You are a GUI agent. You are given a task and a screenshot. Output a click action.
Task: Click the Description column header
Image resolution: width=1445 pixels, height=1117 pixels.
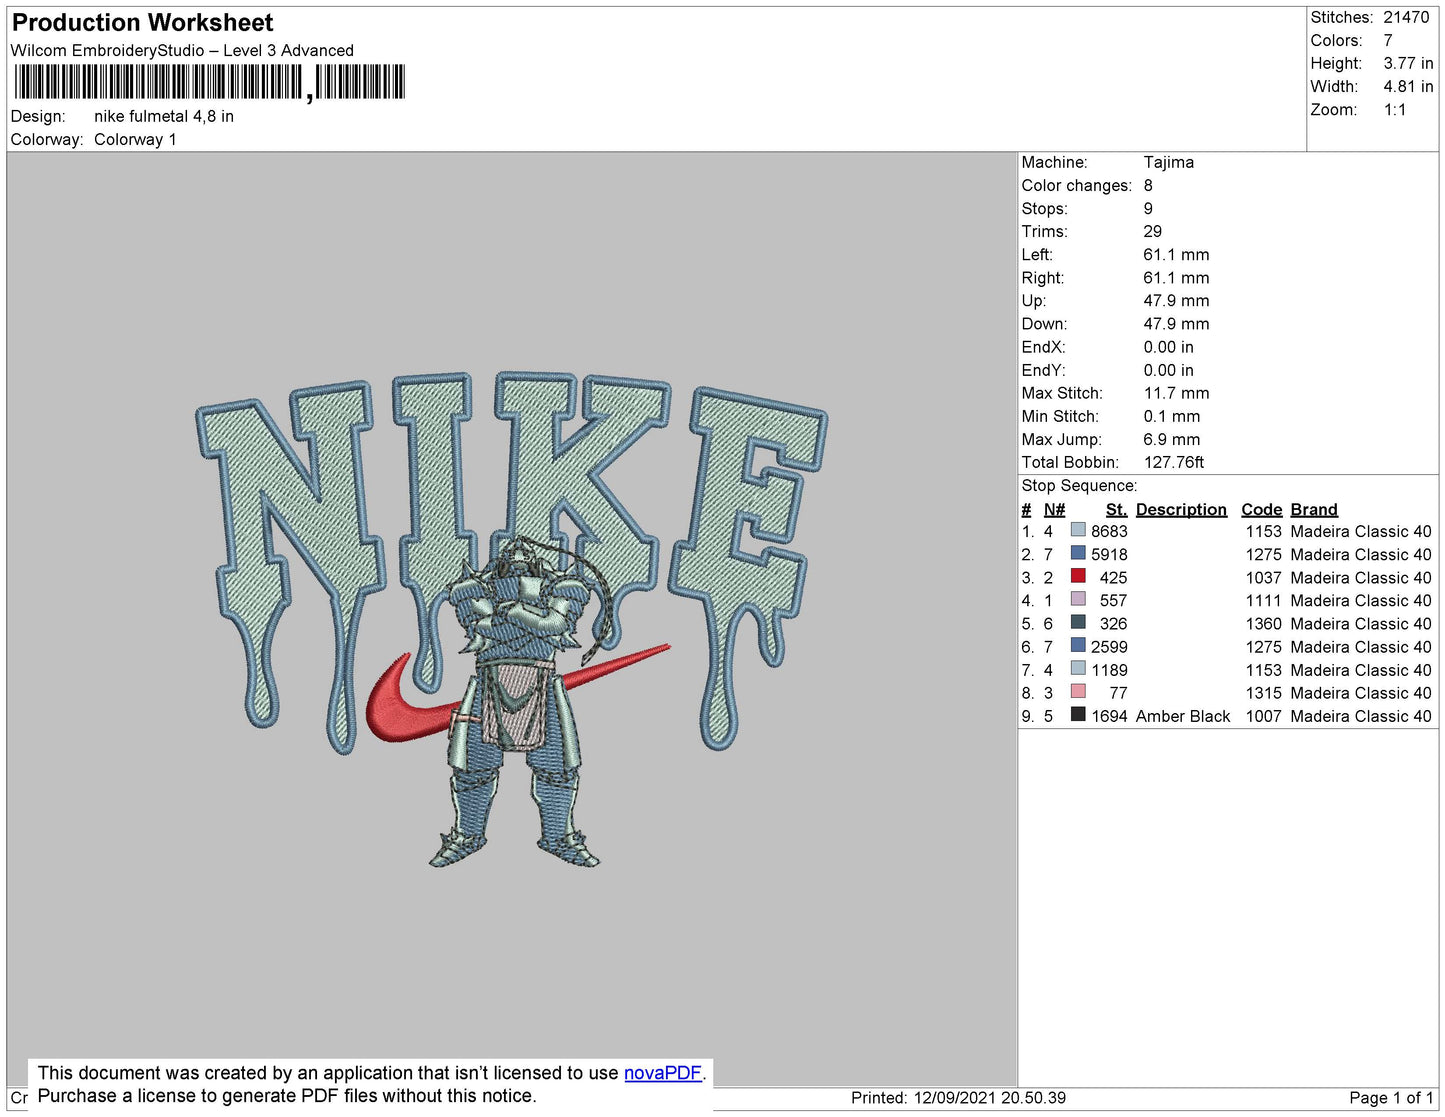(x=1180, y=509)
